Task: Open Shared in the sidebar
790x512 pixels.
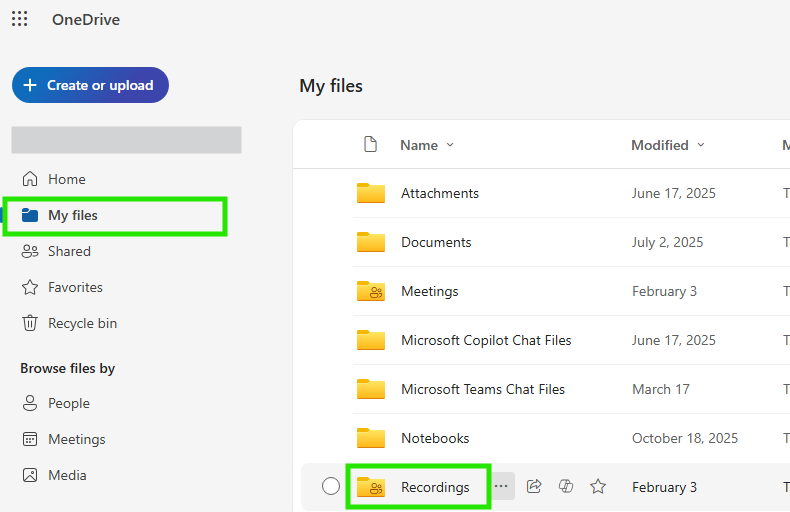Action: coord(69,251)
